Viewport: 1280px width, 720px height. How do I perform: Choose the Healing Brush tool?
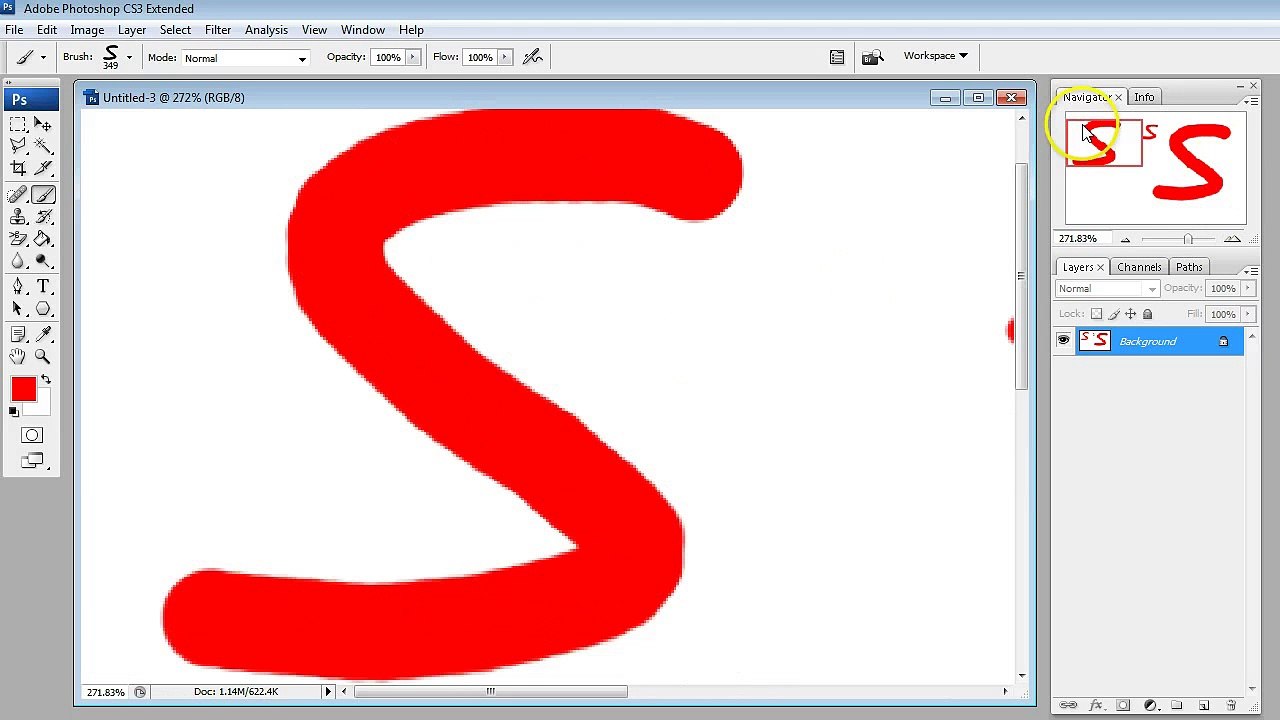18,195
